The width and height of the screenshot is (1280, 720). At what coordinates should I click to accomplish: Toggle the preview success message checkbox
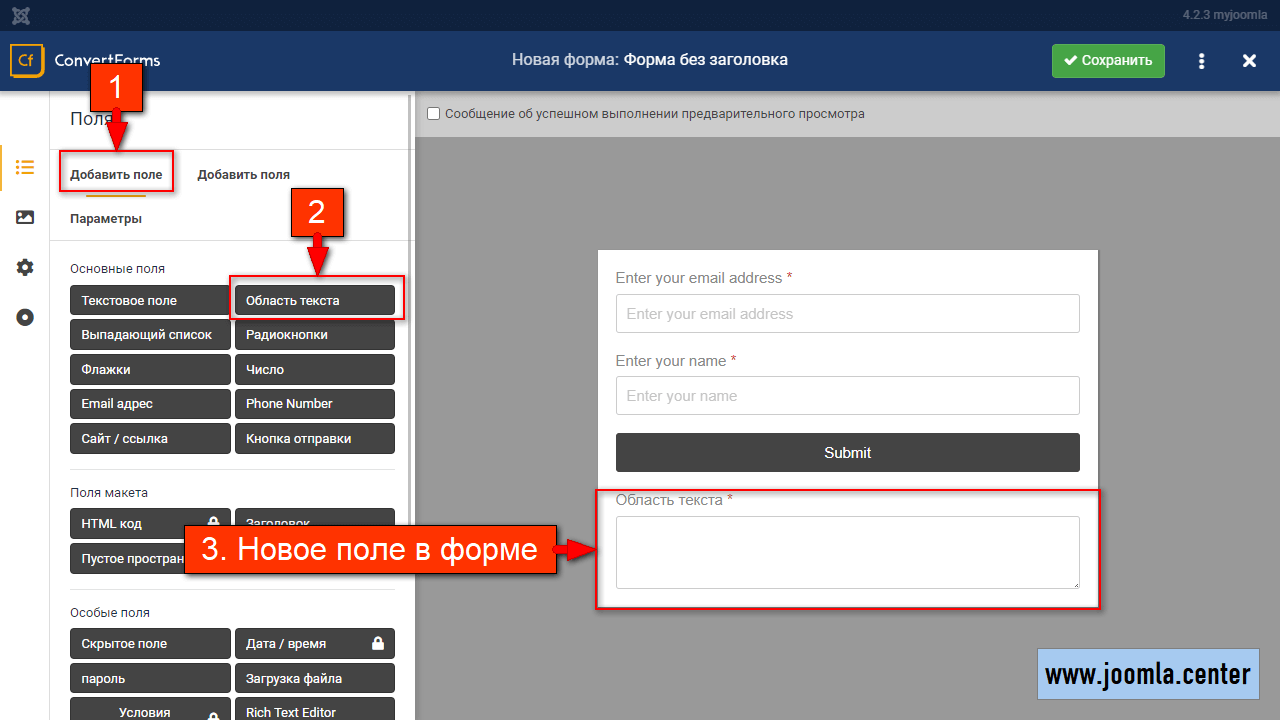[x=434, y=114]
